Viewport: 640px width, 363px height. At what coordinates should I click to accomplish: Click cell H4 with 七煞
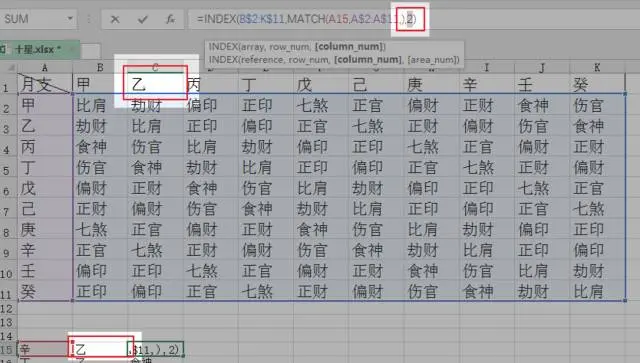(431, 147)
